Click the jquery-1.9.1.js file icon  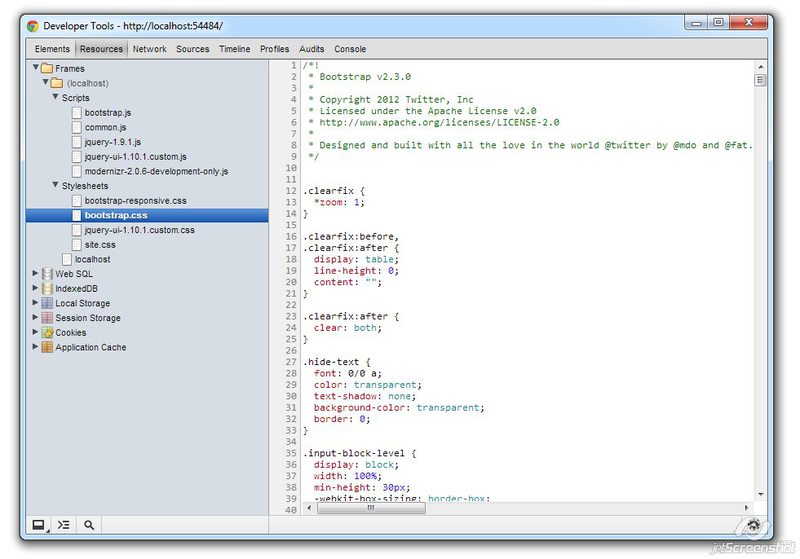[77, 142]
